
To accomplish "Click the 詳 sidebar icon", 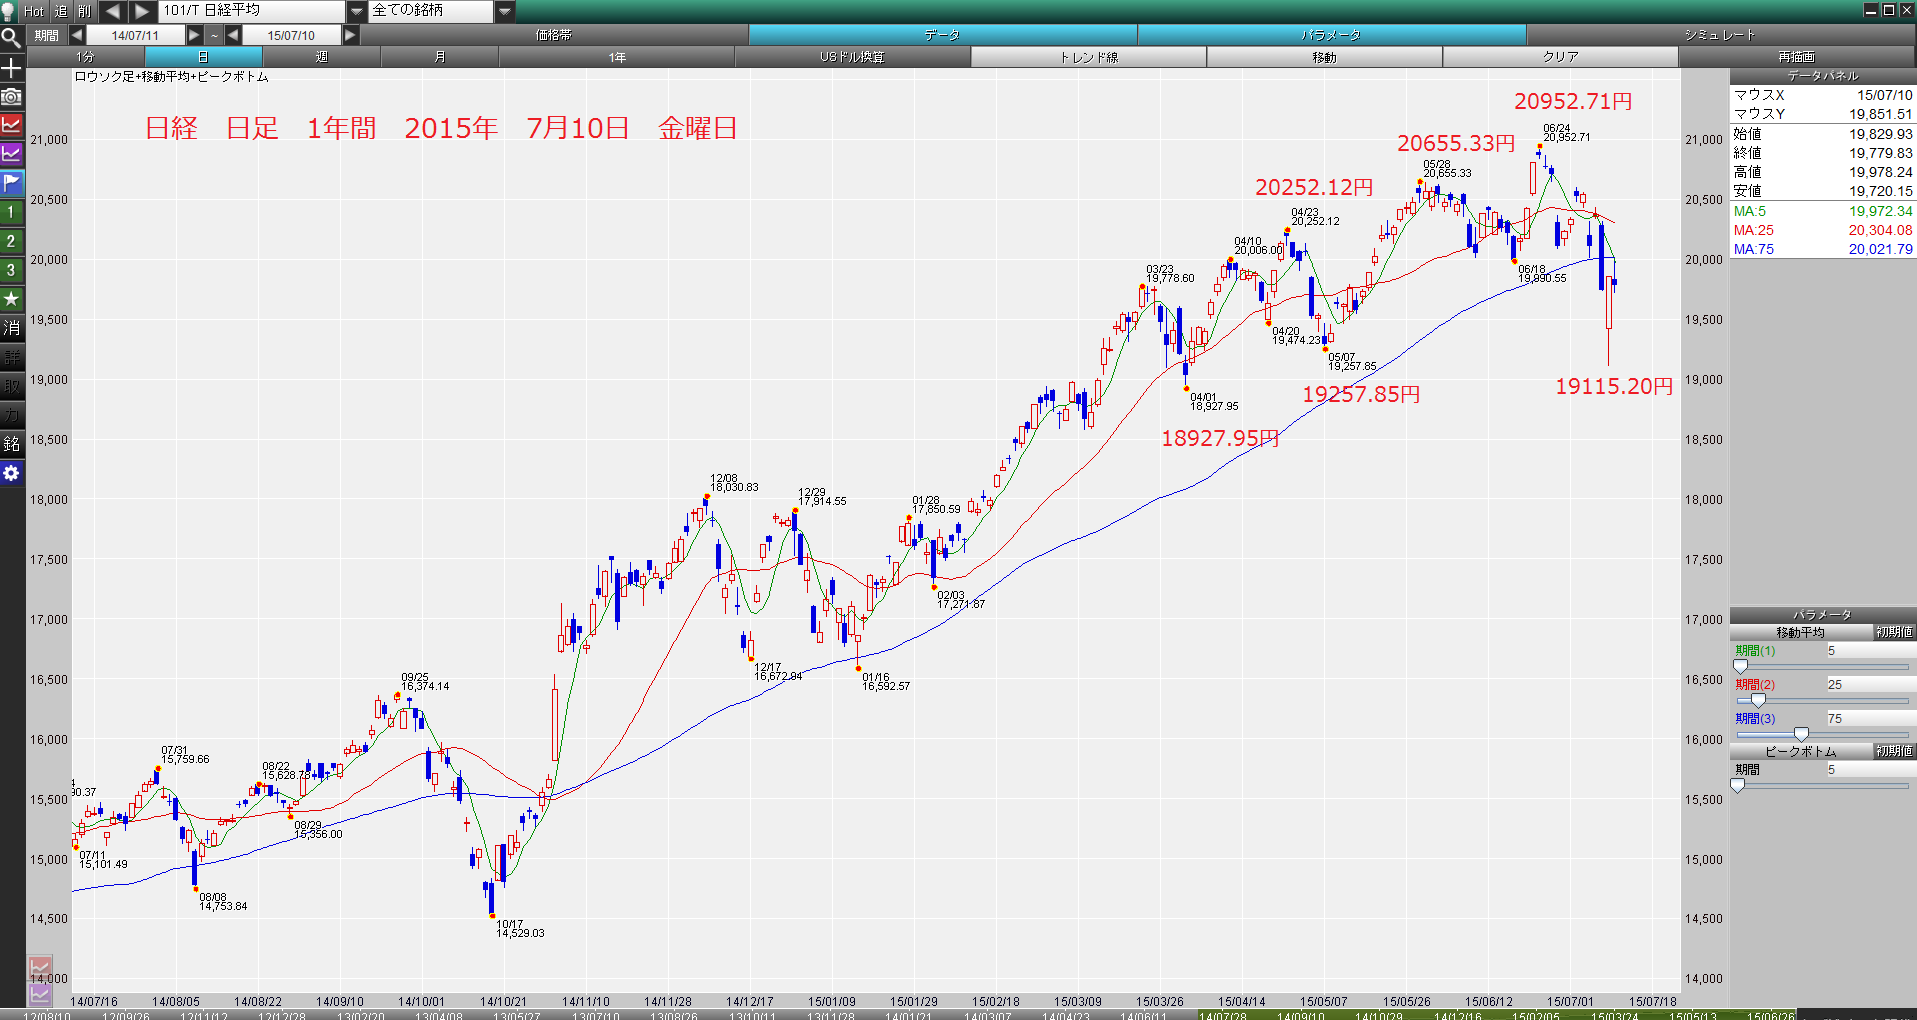I will (x=11, y=357).
